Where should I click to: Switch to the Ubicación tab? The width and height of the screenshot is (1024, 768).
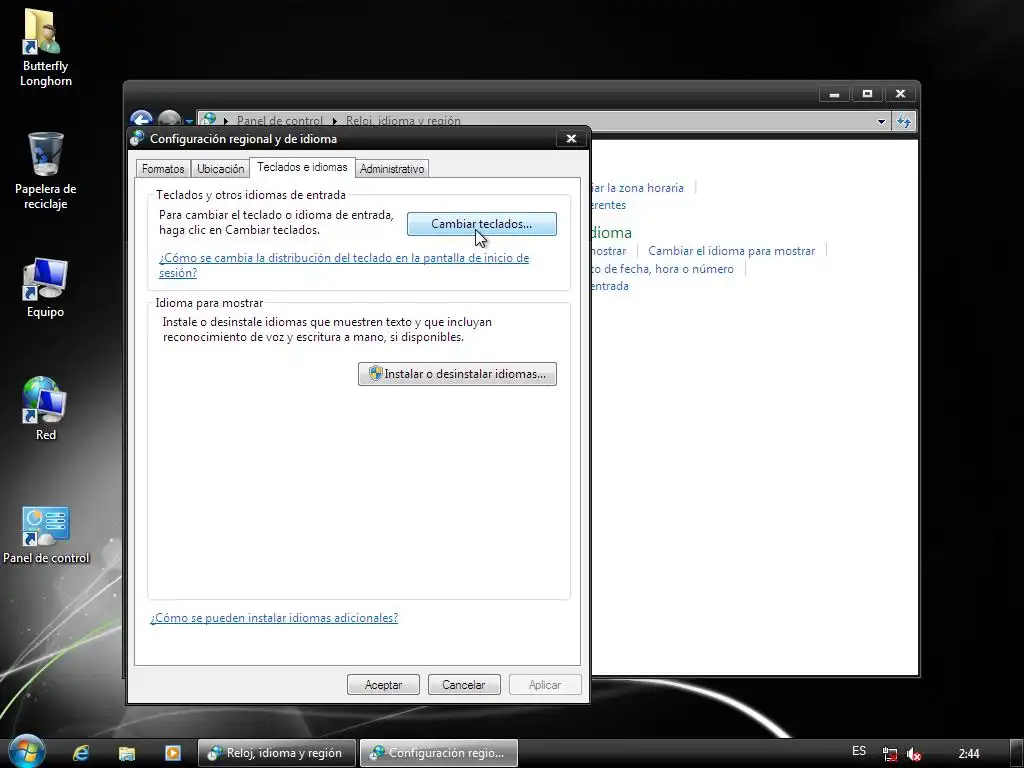pos(221,168)
